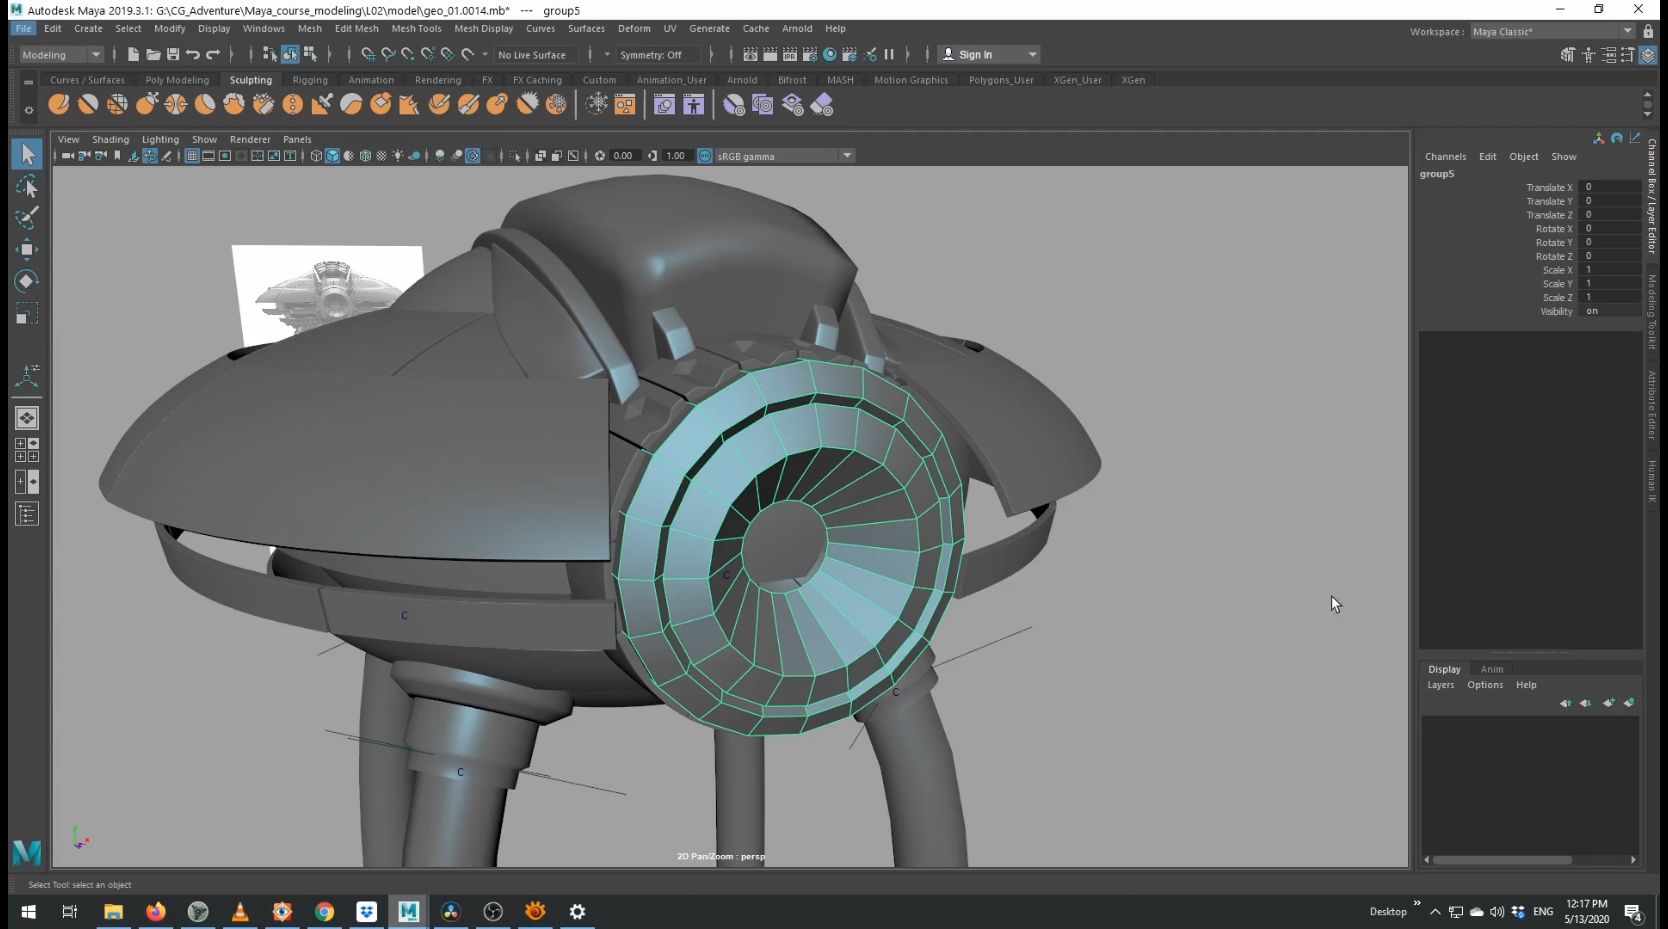Screen dimensions: 1668x929
Task: Click the Sign In button
Action: (x=975, y=55)
